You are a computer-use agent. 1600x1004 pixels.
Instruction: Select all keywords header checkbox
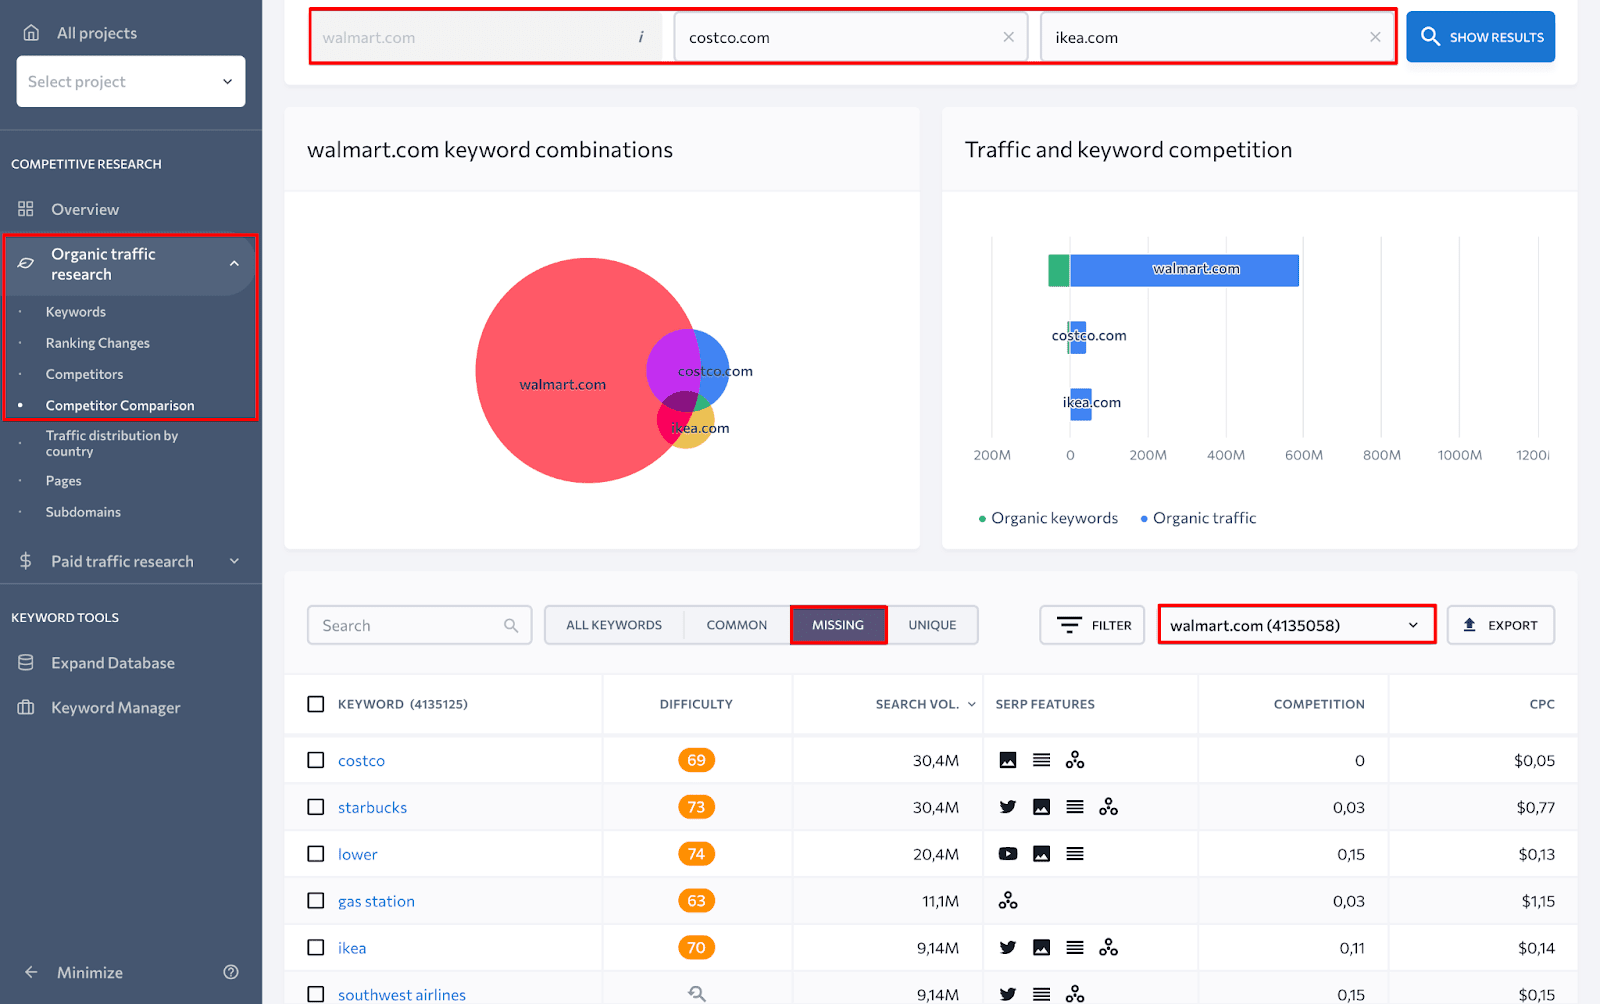click(x=316, y=704)
